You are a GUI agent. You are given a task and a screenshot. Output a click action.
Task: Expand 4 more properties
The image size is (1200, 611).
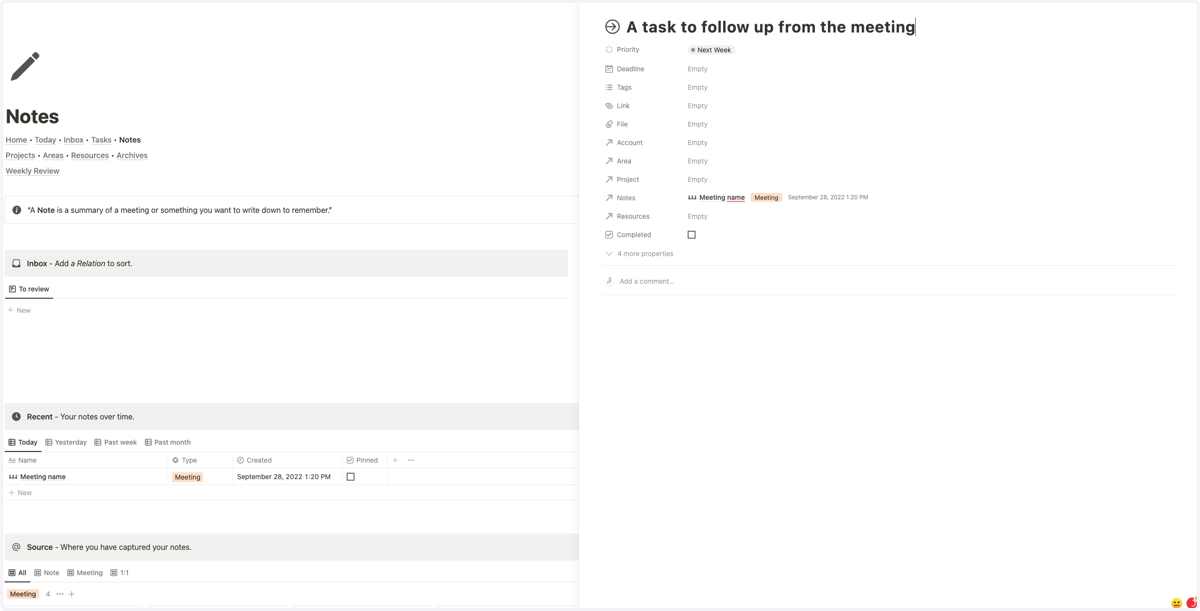pos(640,254)
